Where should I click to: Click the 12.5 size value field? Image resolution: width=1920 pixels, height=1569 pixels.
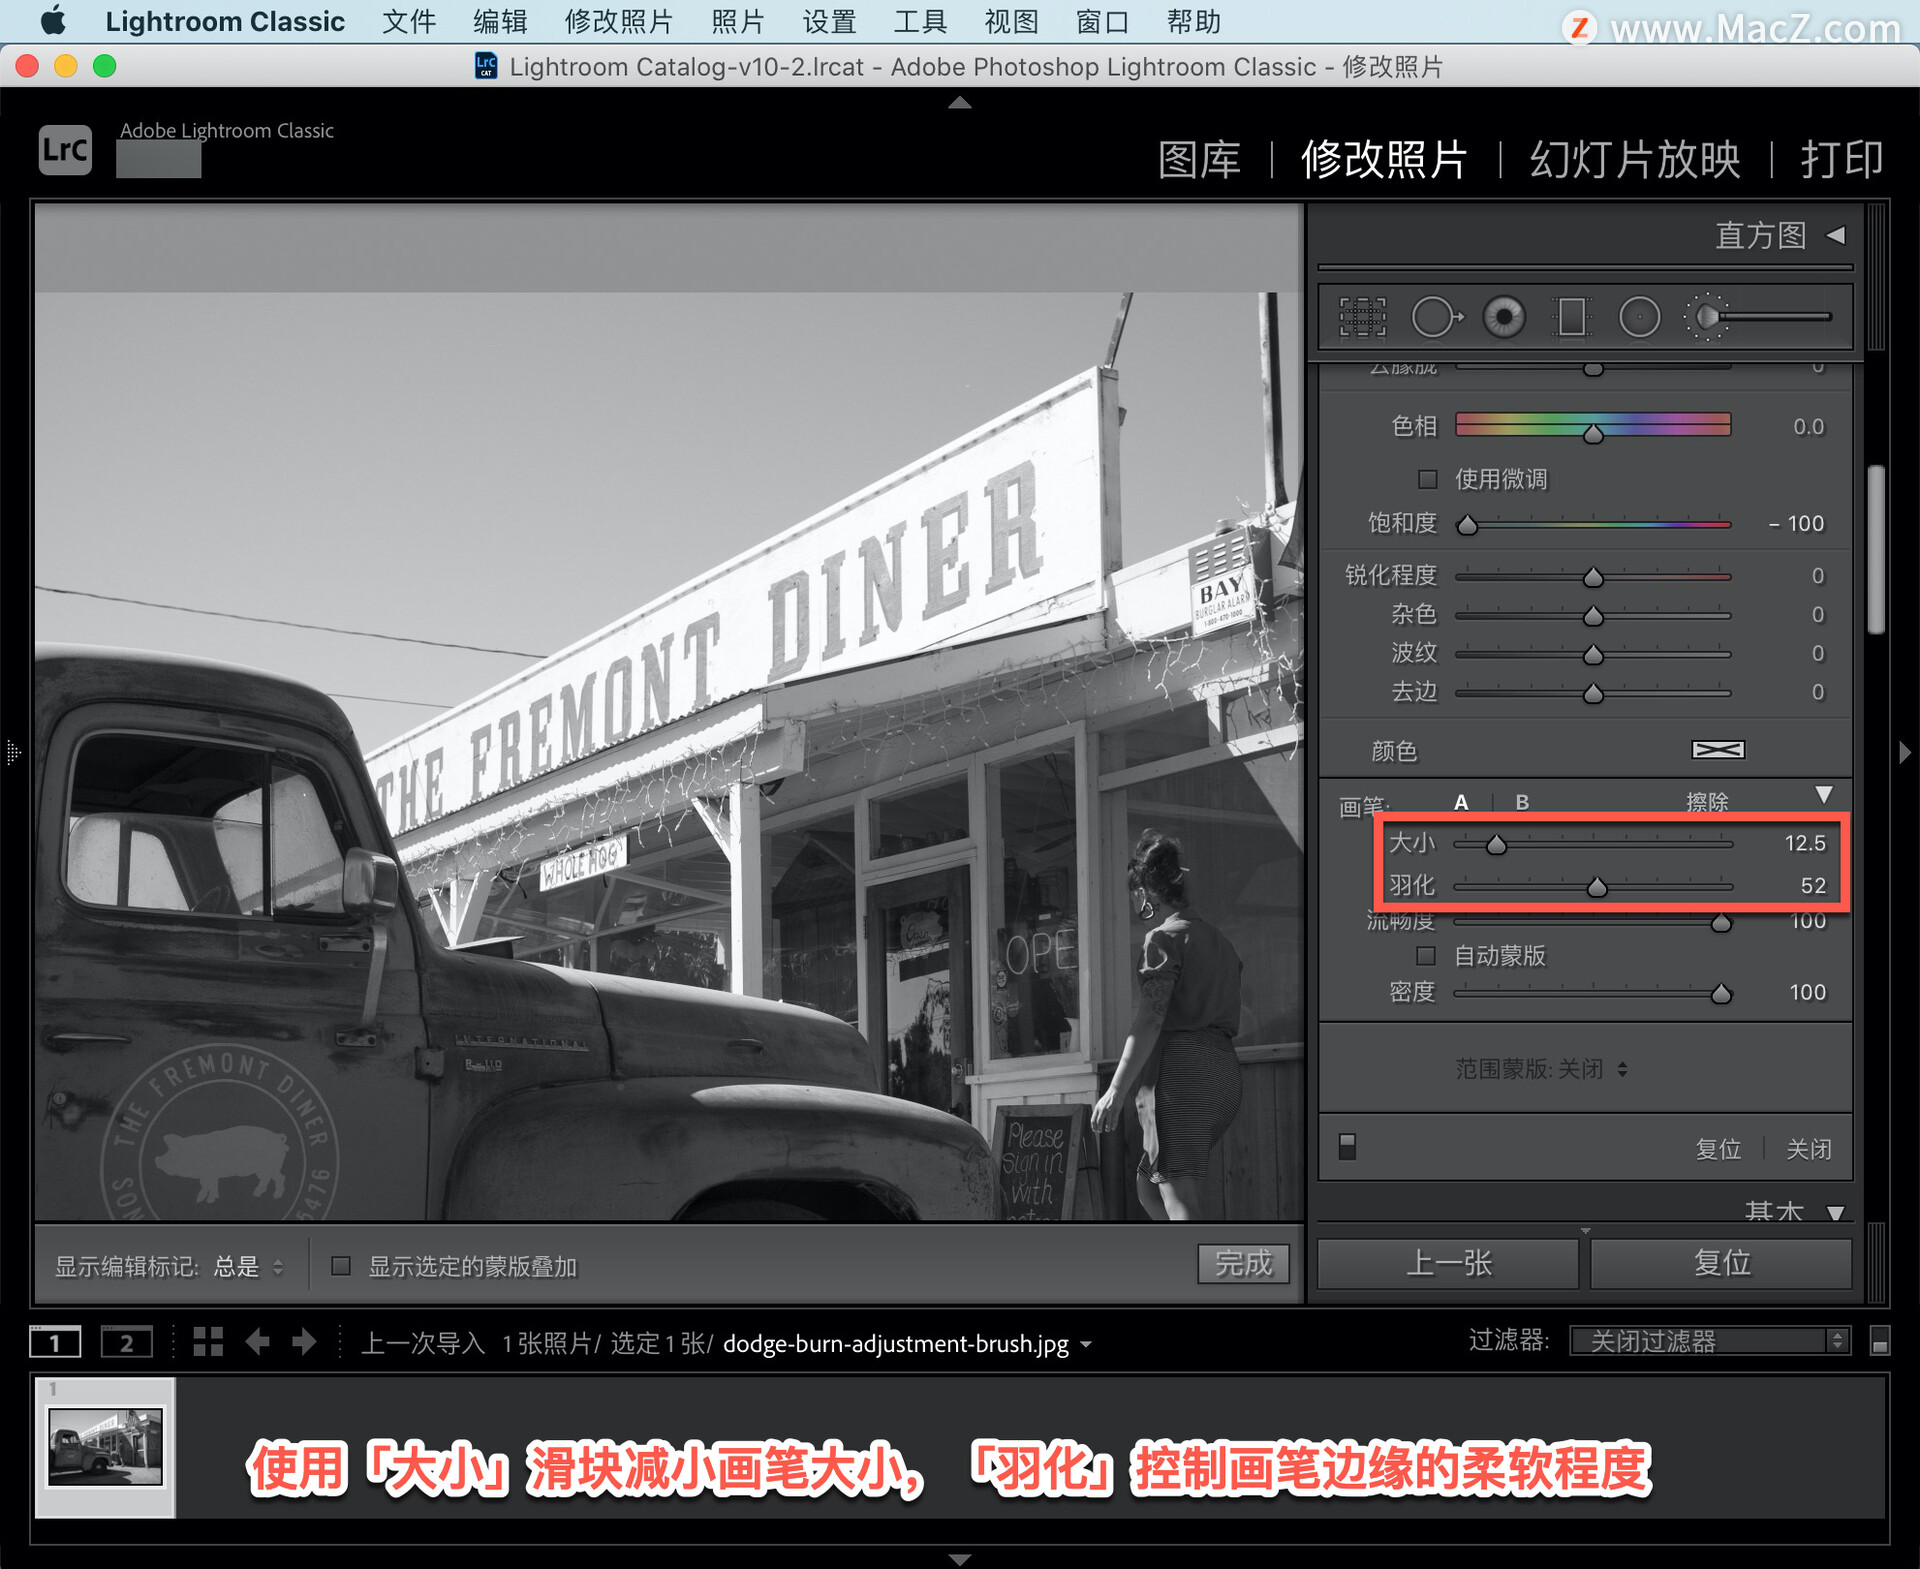point(1805,843)
